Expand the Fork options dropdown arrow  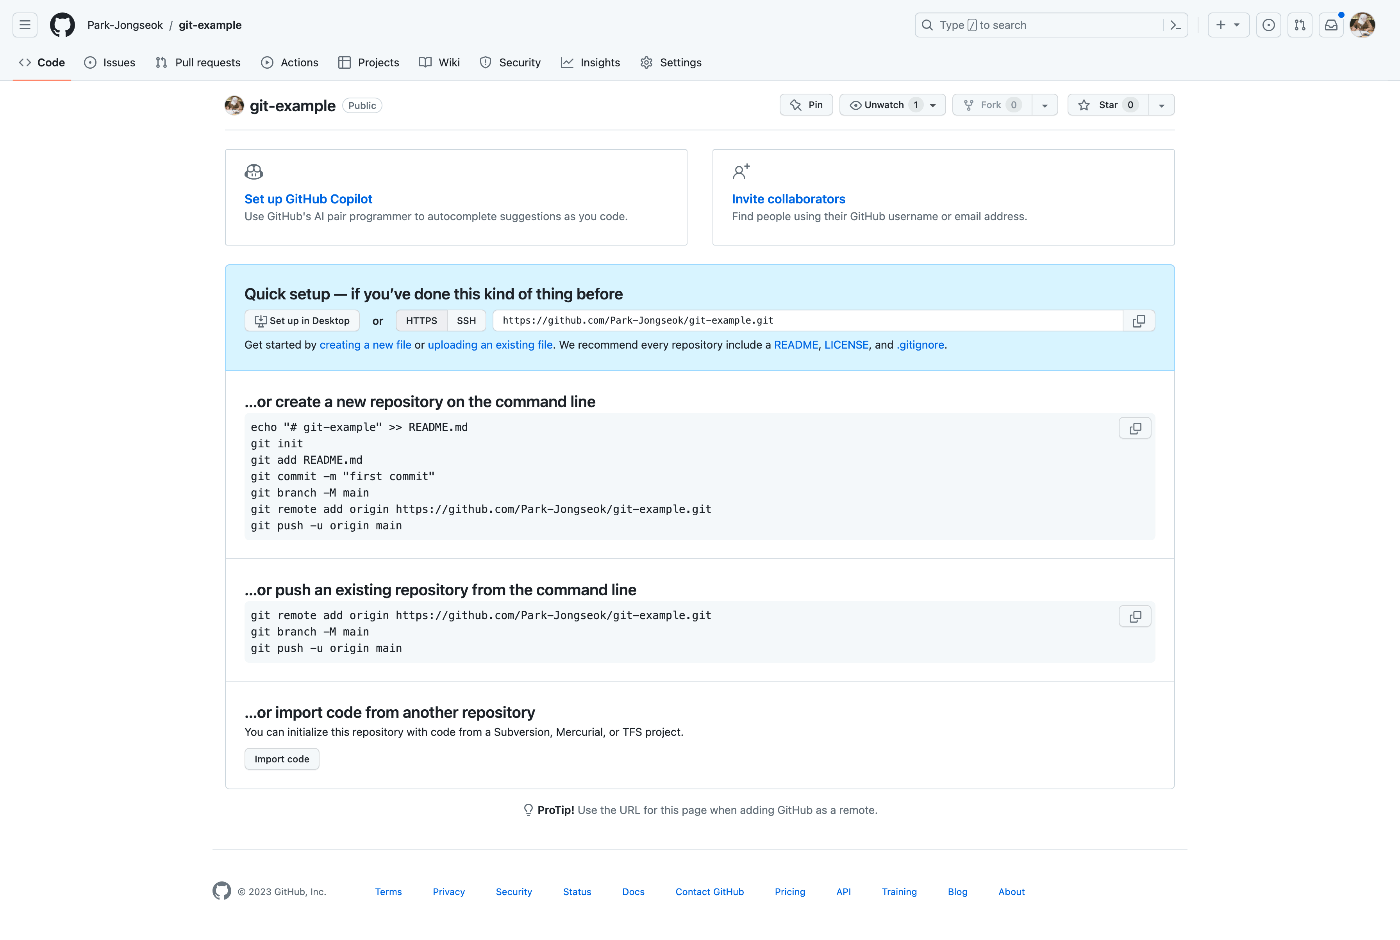tap(1044, 105)
